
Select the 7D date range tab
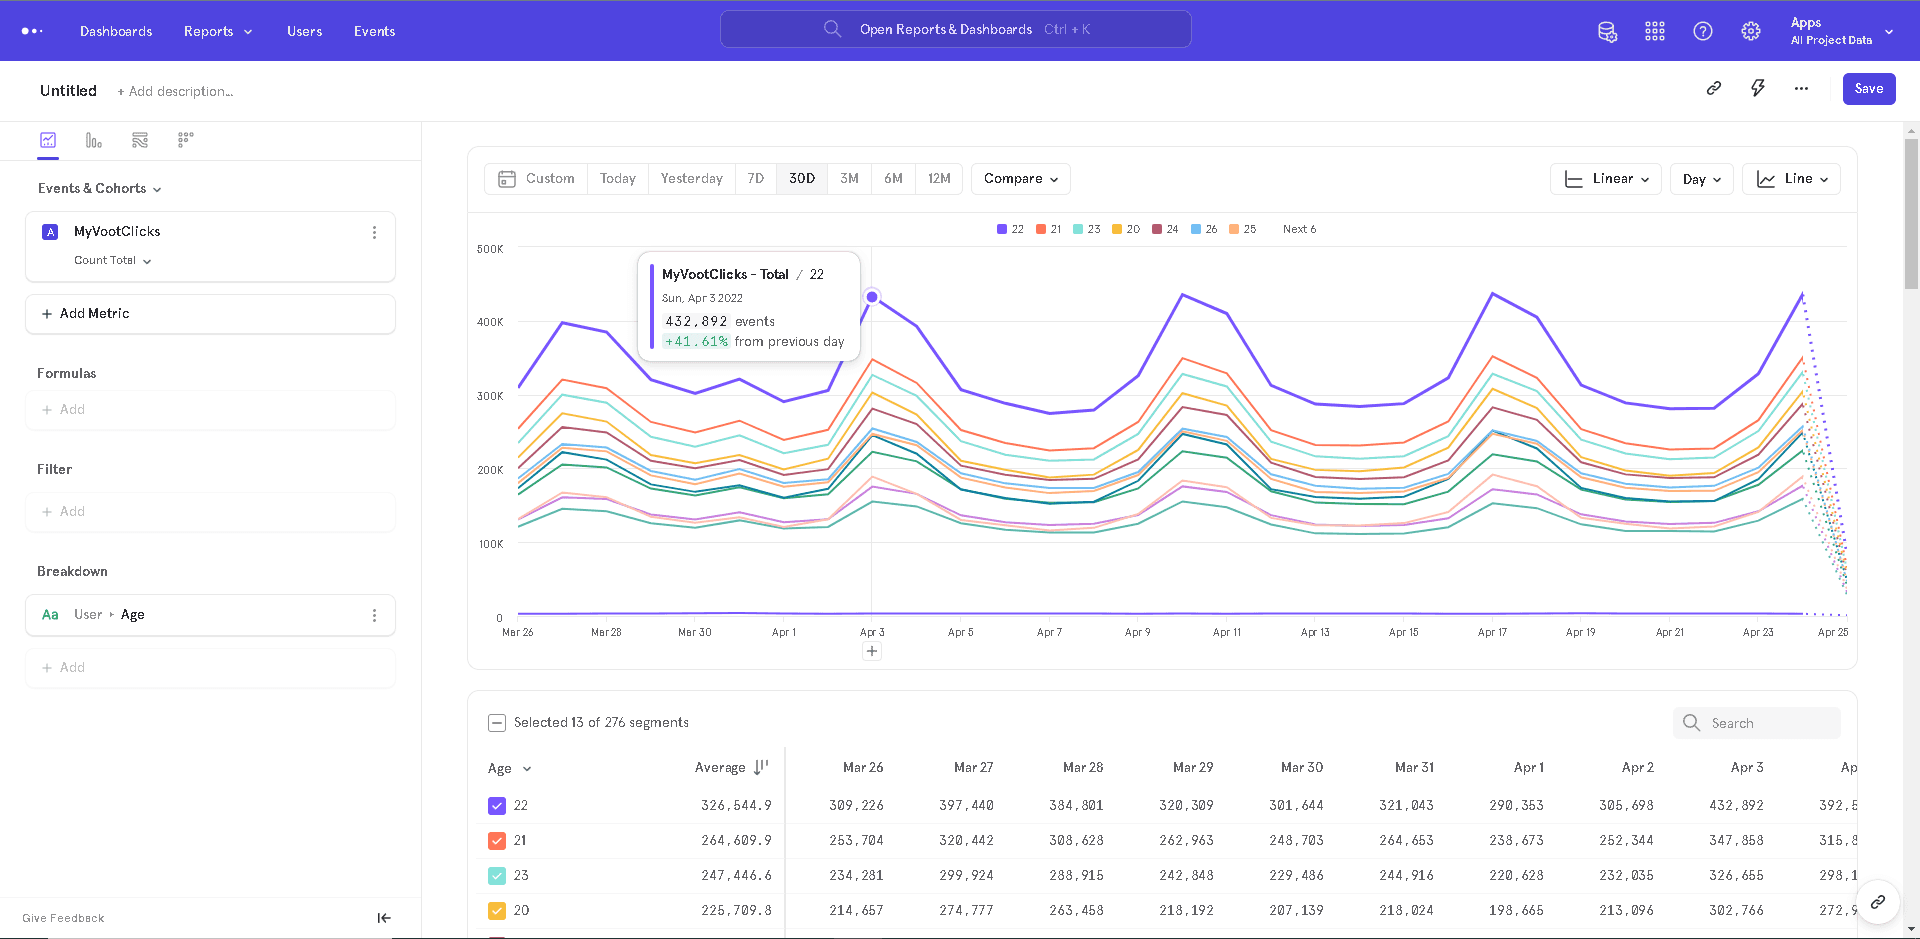pos(756,179)
